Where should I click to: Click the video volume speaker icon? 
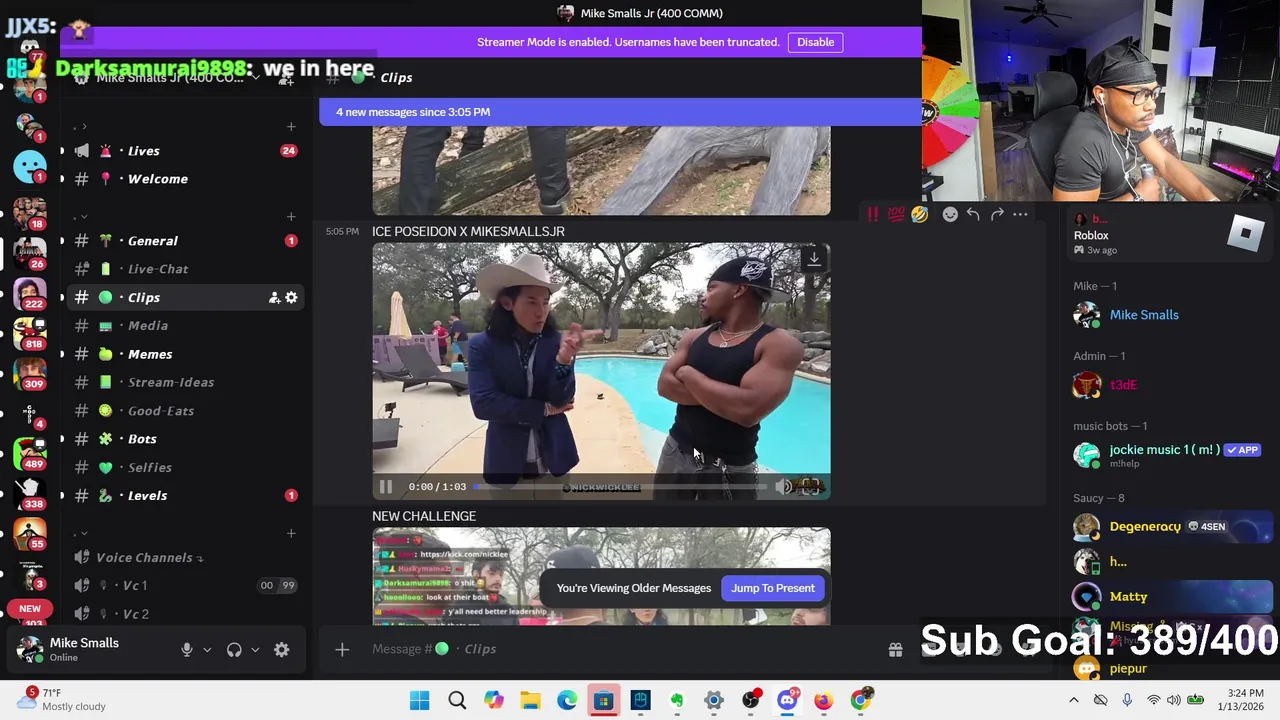pos(784,487)
